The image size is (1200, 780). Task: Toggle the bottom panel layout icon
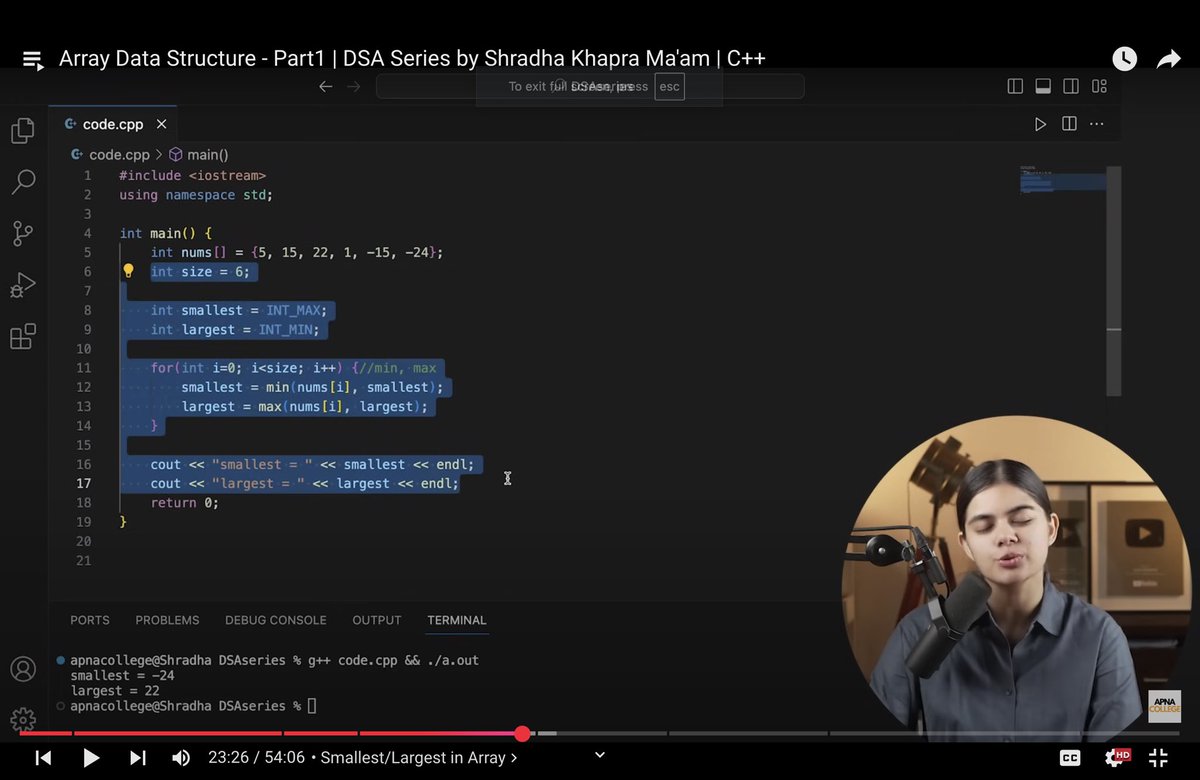[x=1042, y=86]
